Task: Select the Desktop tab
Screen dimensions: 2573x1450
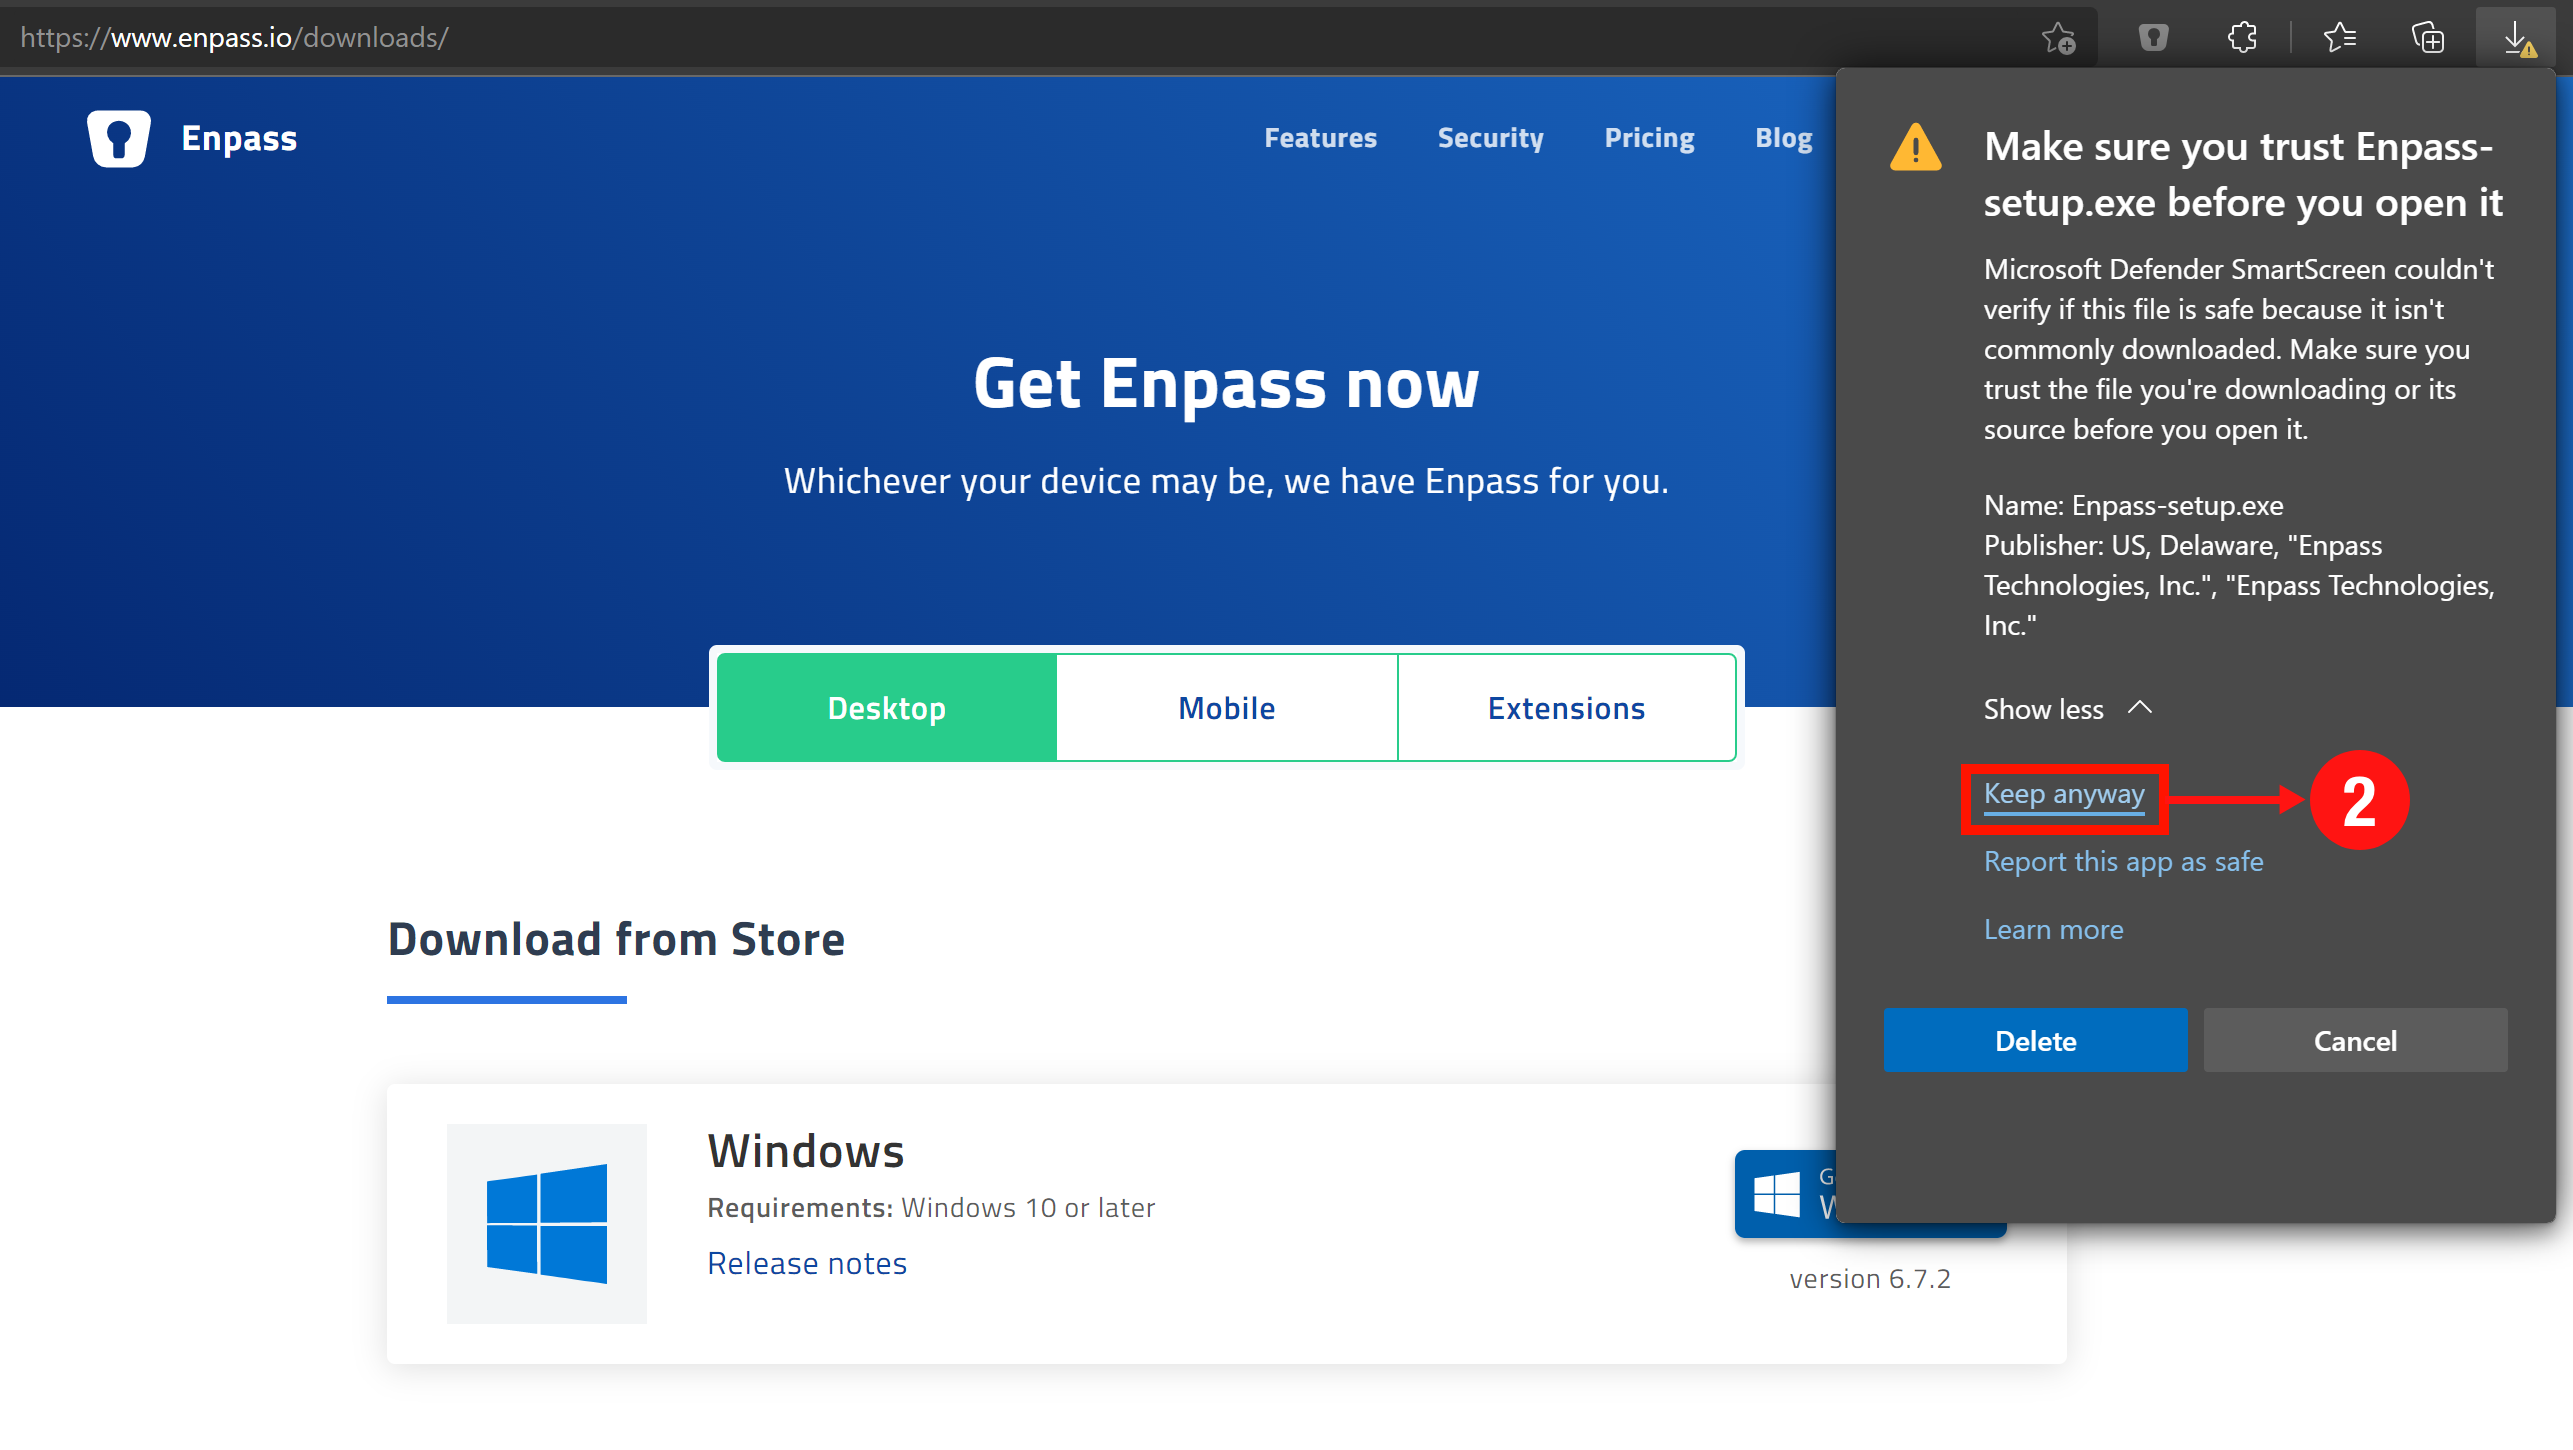Action: pyautogui.click(x=886, y=708)
